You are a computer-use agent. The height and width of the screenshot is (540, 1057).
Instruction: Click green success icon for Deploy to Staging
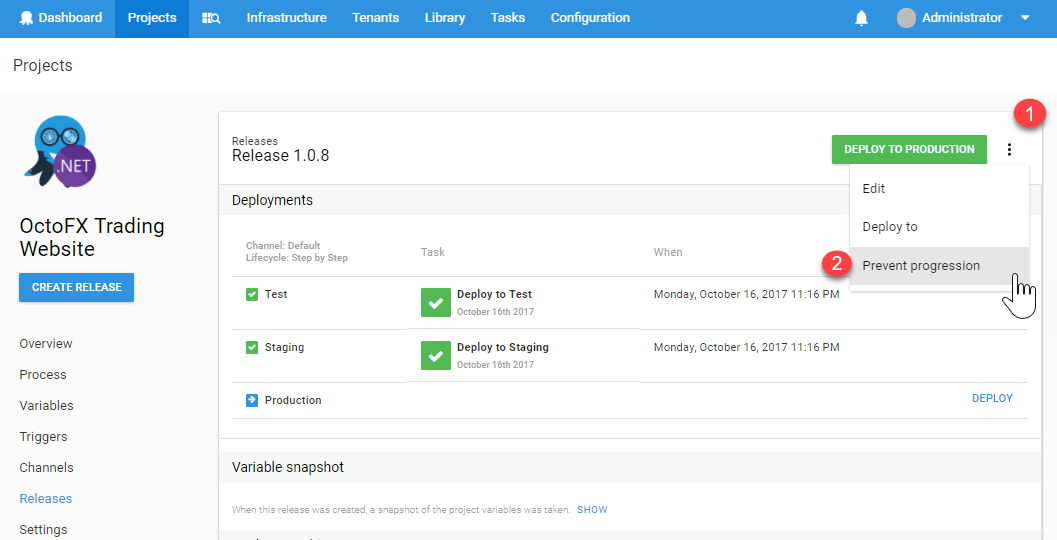(x=436, y=355)
